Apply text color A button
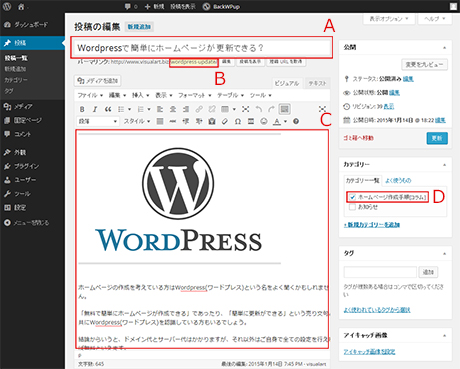This screenshot has height=369, width=460. (x=277, y=121)
